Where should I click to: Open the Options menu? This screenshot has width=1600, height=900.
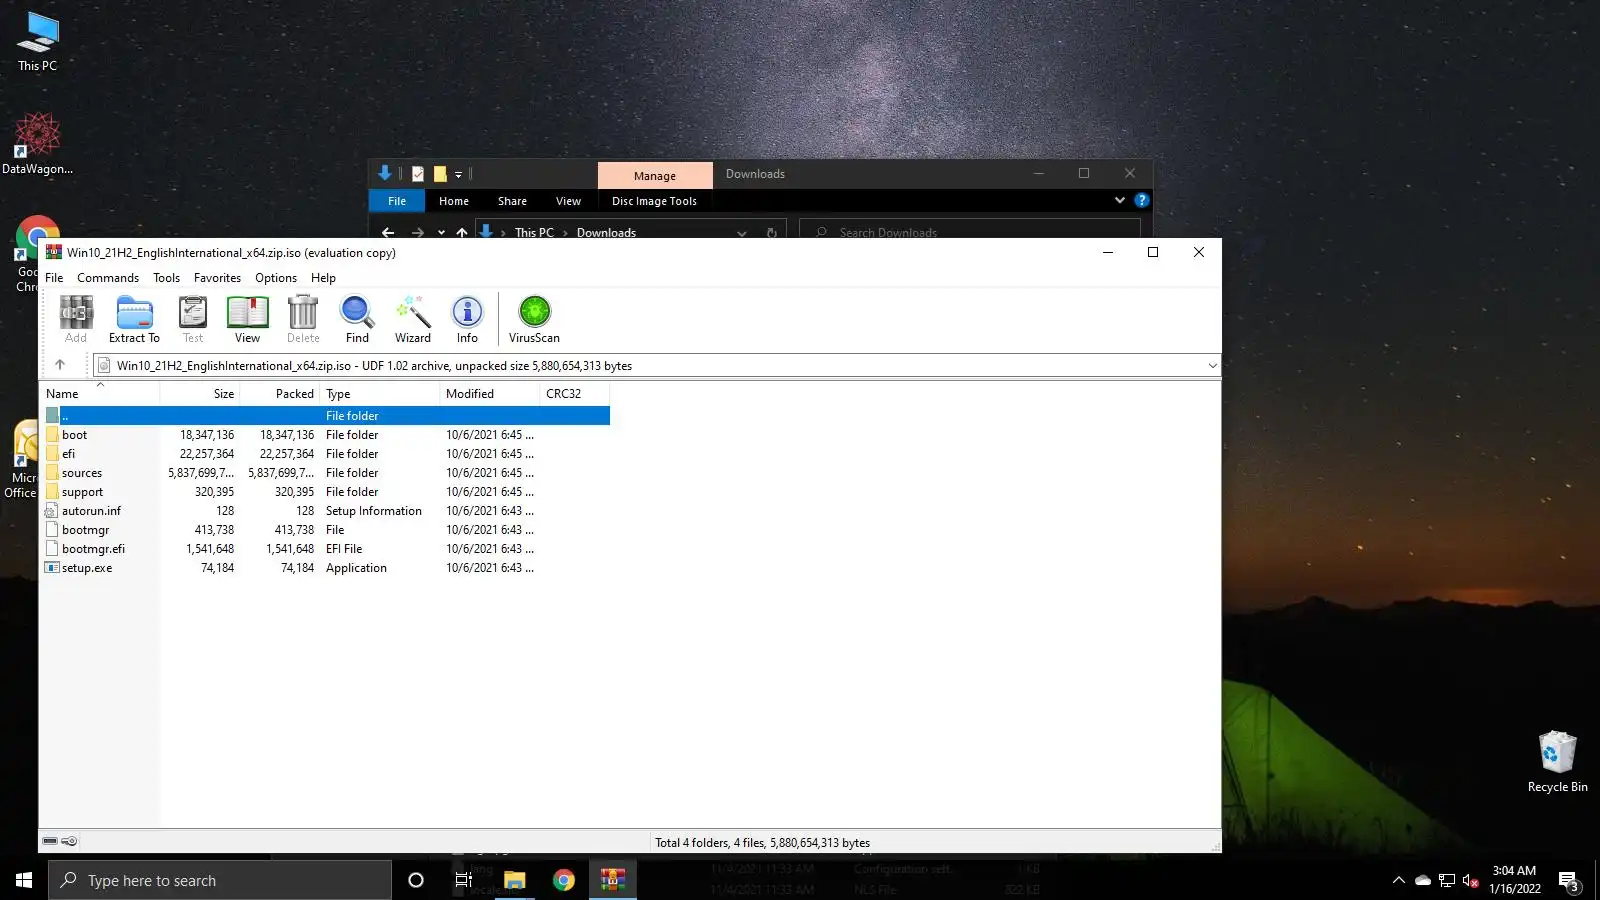pyautogui.click(x=276, y=278)
